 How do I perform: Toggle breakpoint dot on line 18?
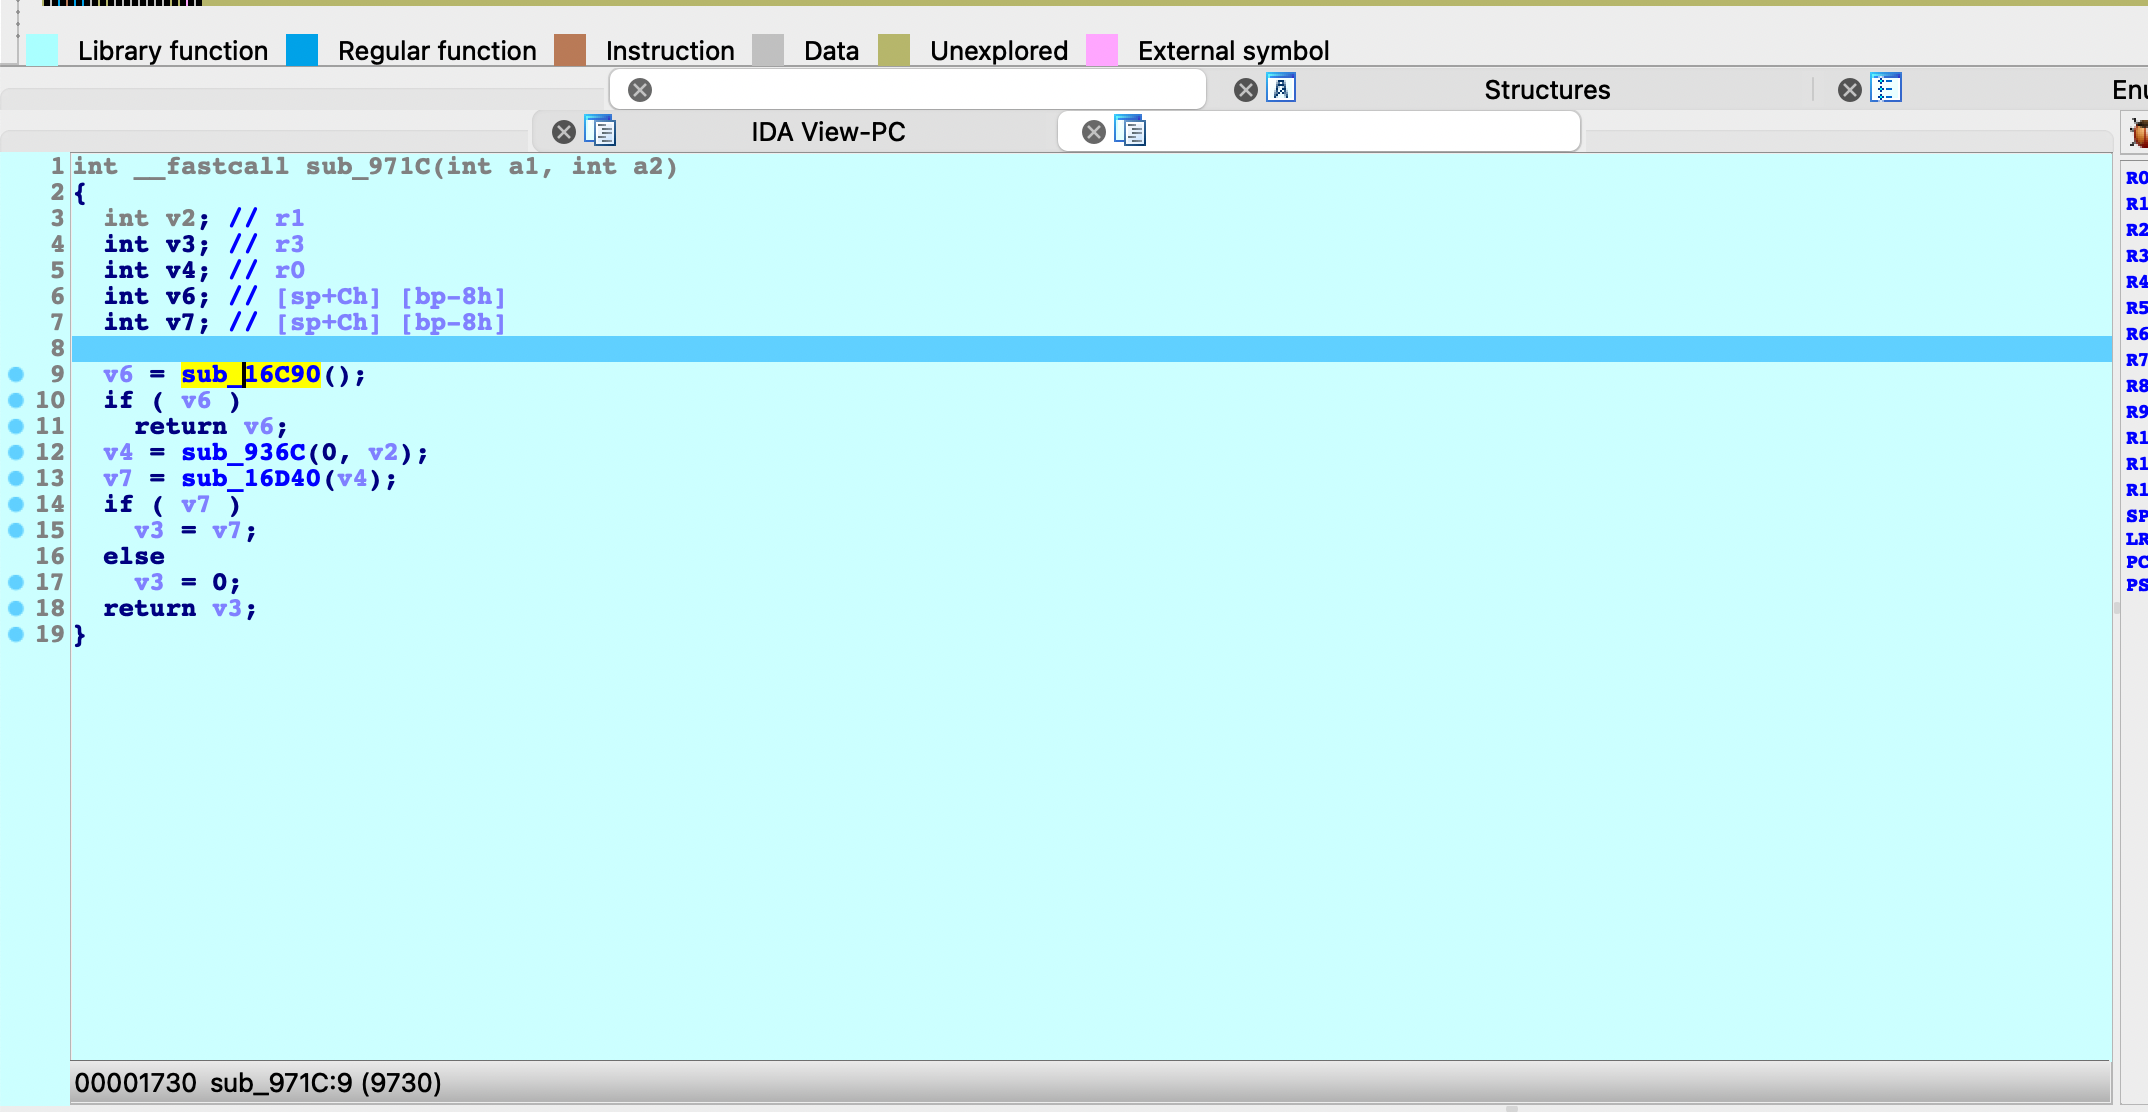tap(16, 608)
